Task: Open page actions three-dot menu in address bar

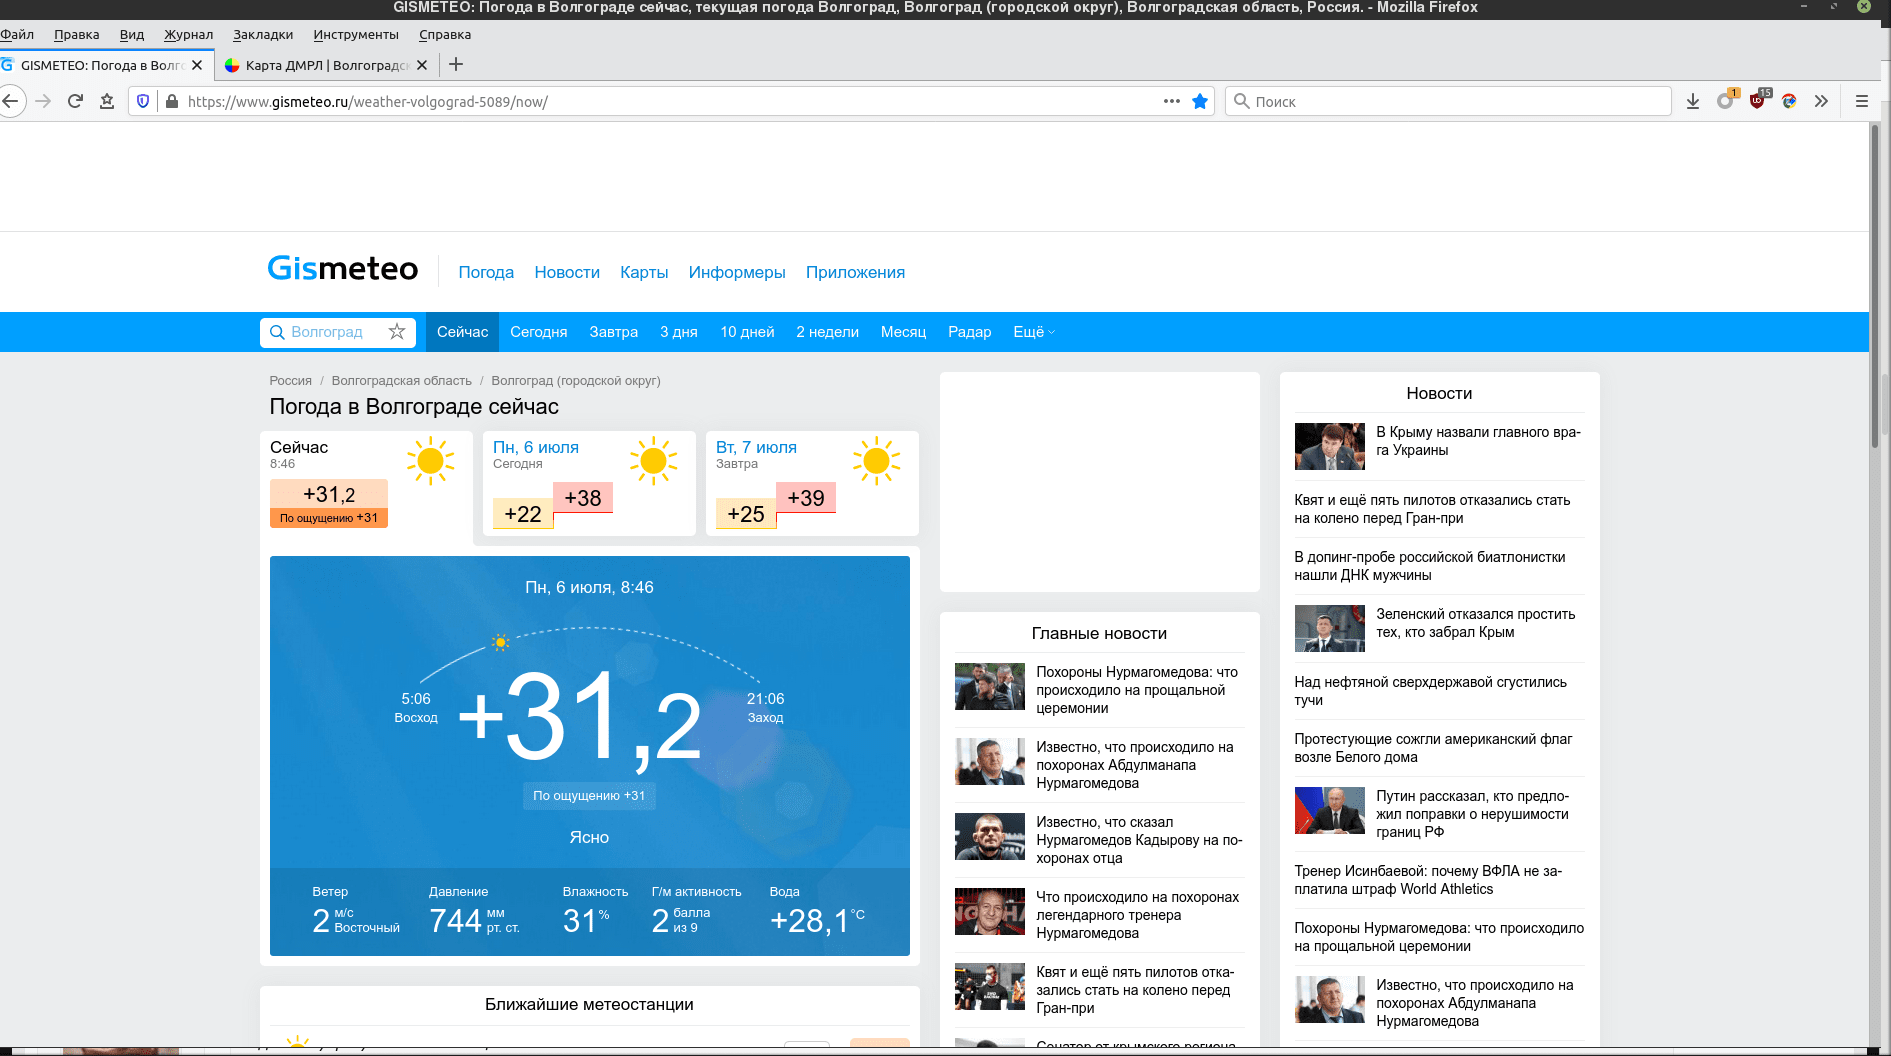Action: pos(1171,101)
